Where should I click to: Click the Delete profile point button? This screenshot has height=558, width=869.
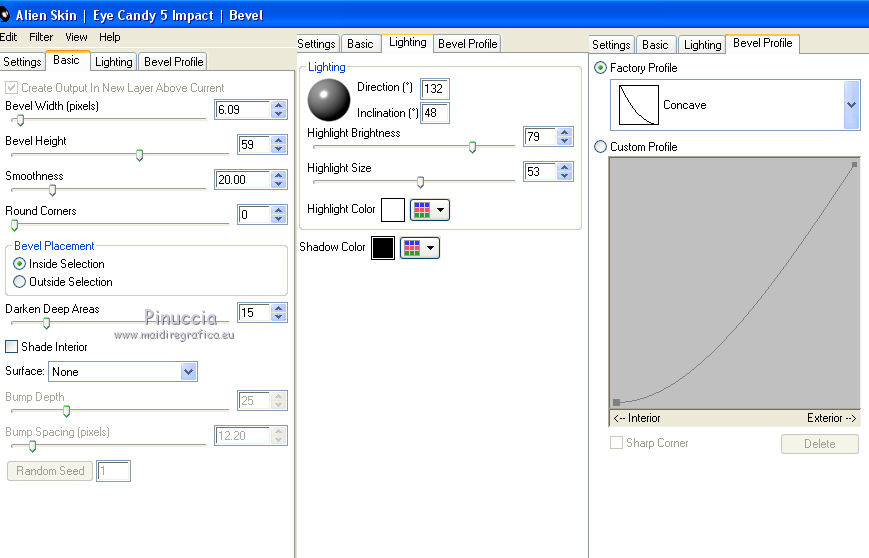[820, 443]
